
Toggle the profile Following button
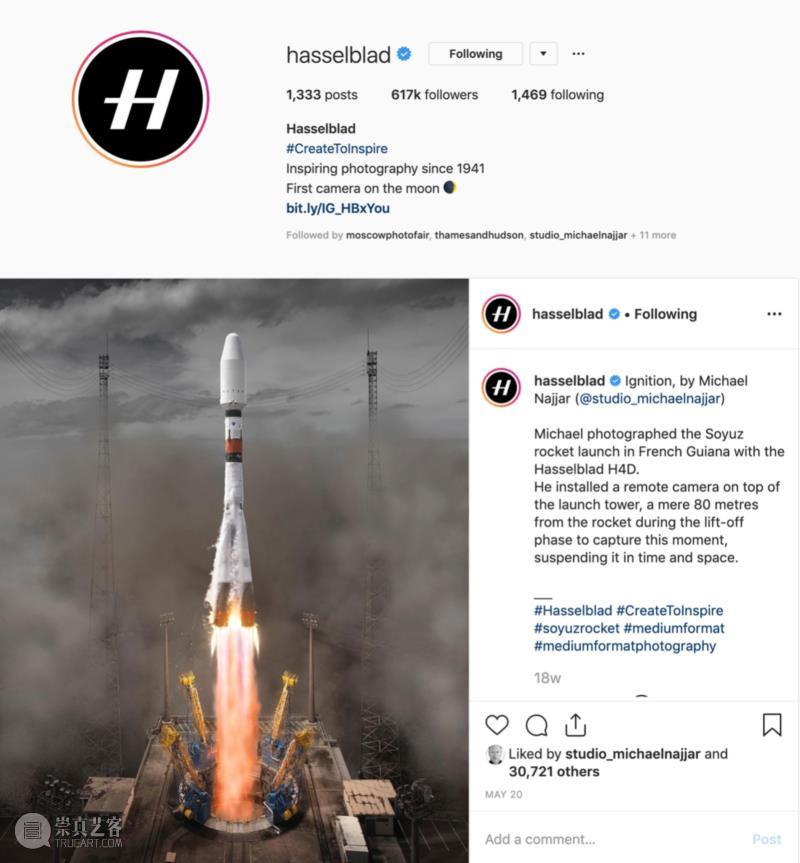(x=475, y=54)
